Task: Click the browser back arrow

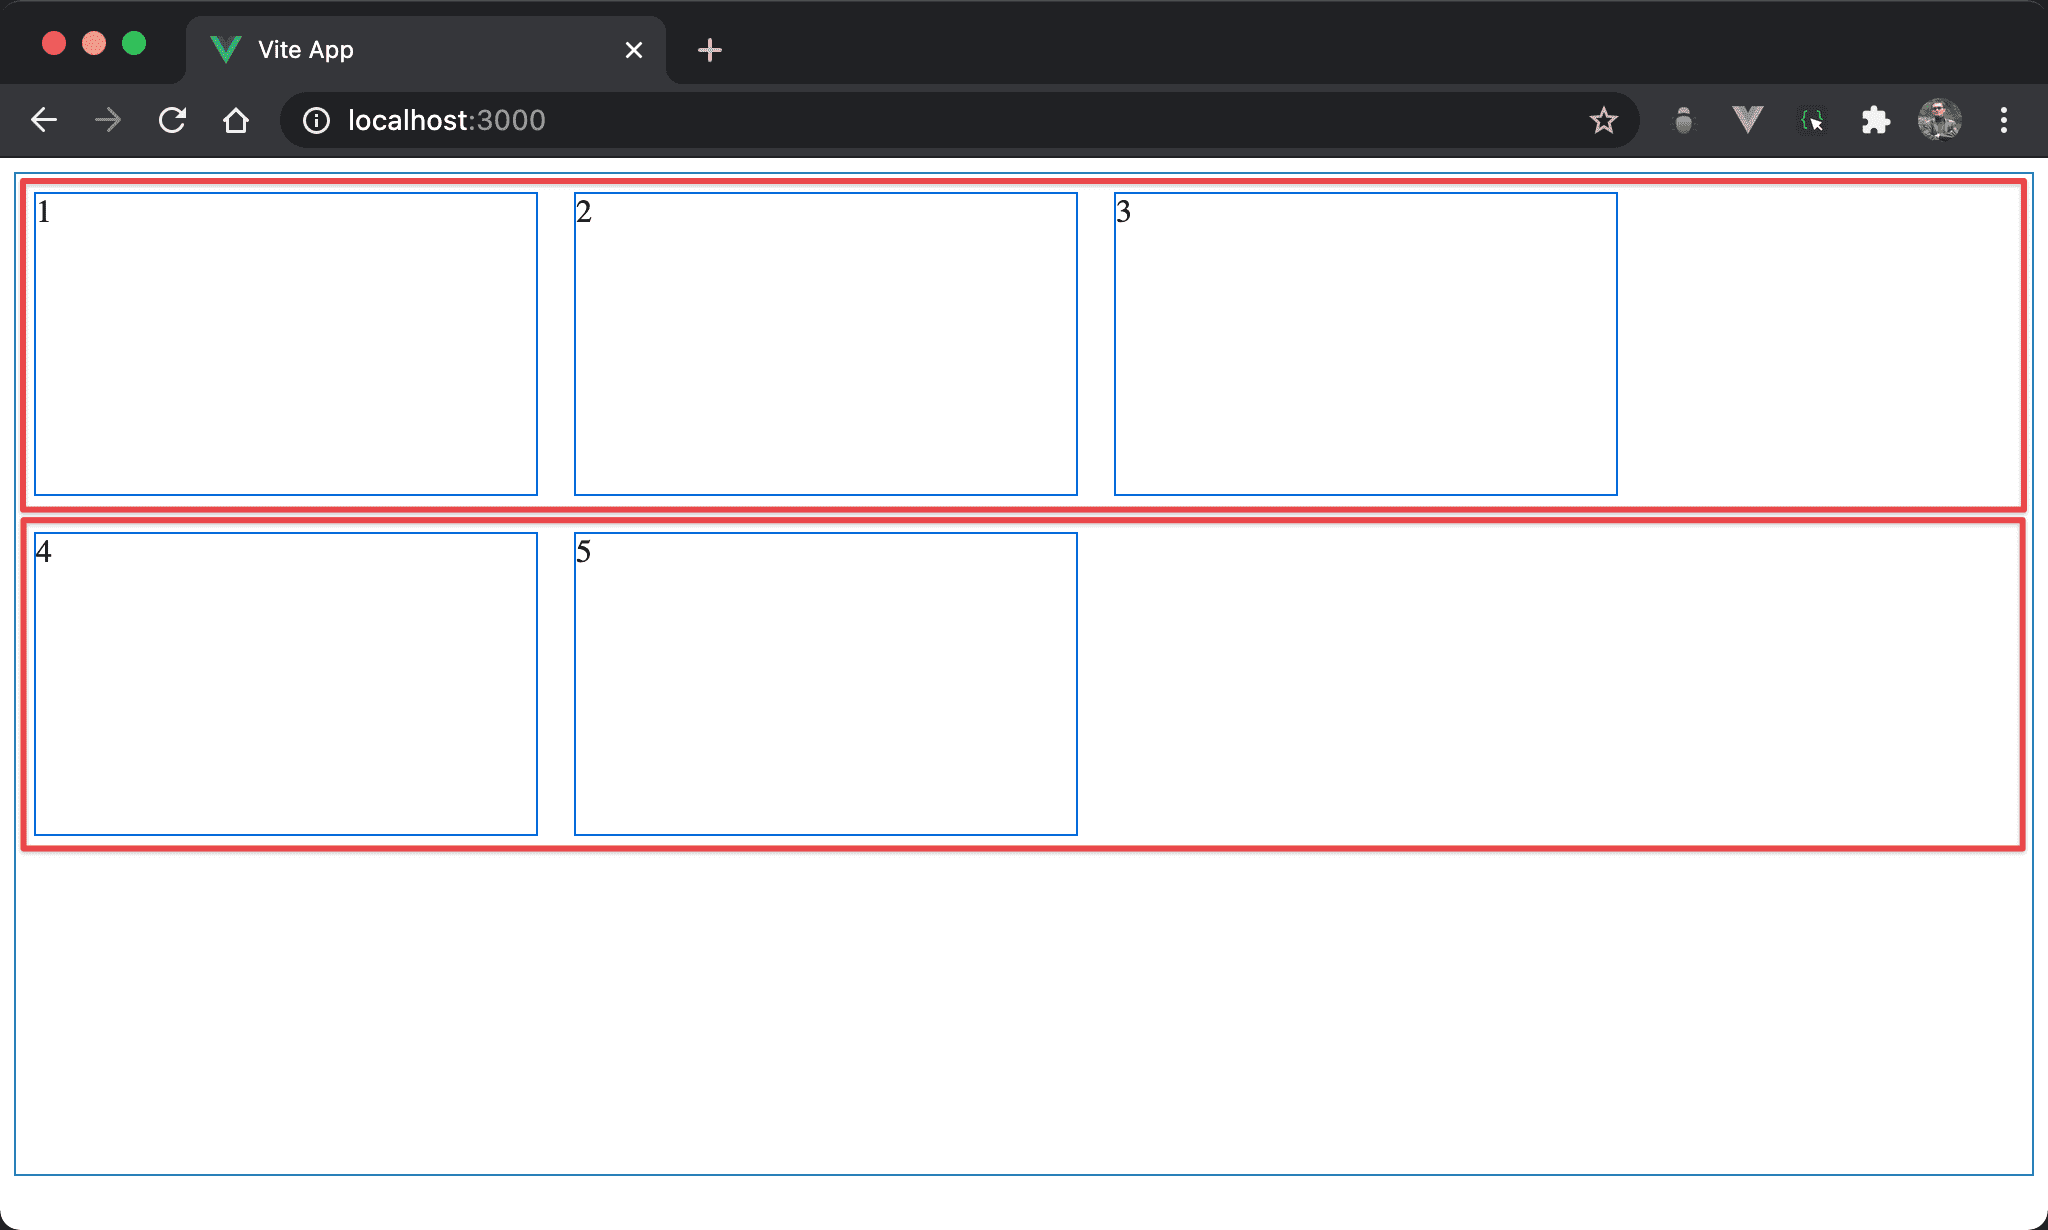Action: pos(44,120)
